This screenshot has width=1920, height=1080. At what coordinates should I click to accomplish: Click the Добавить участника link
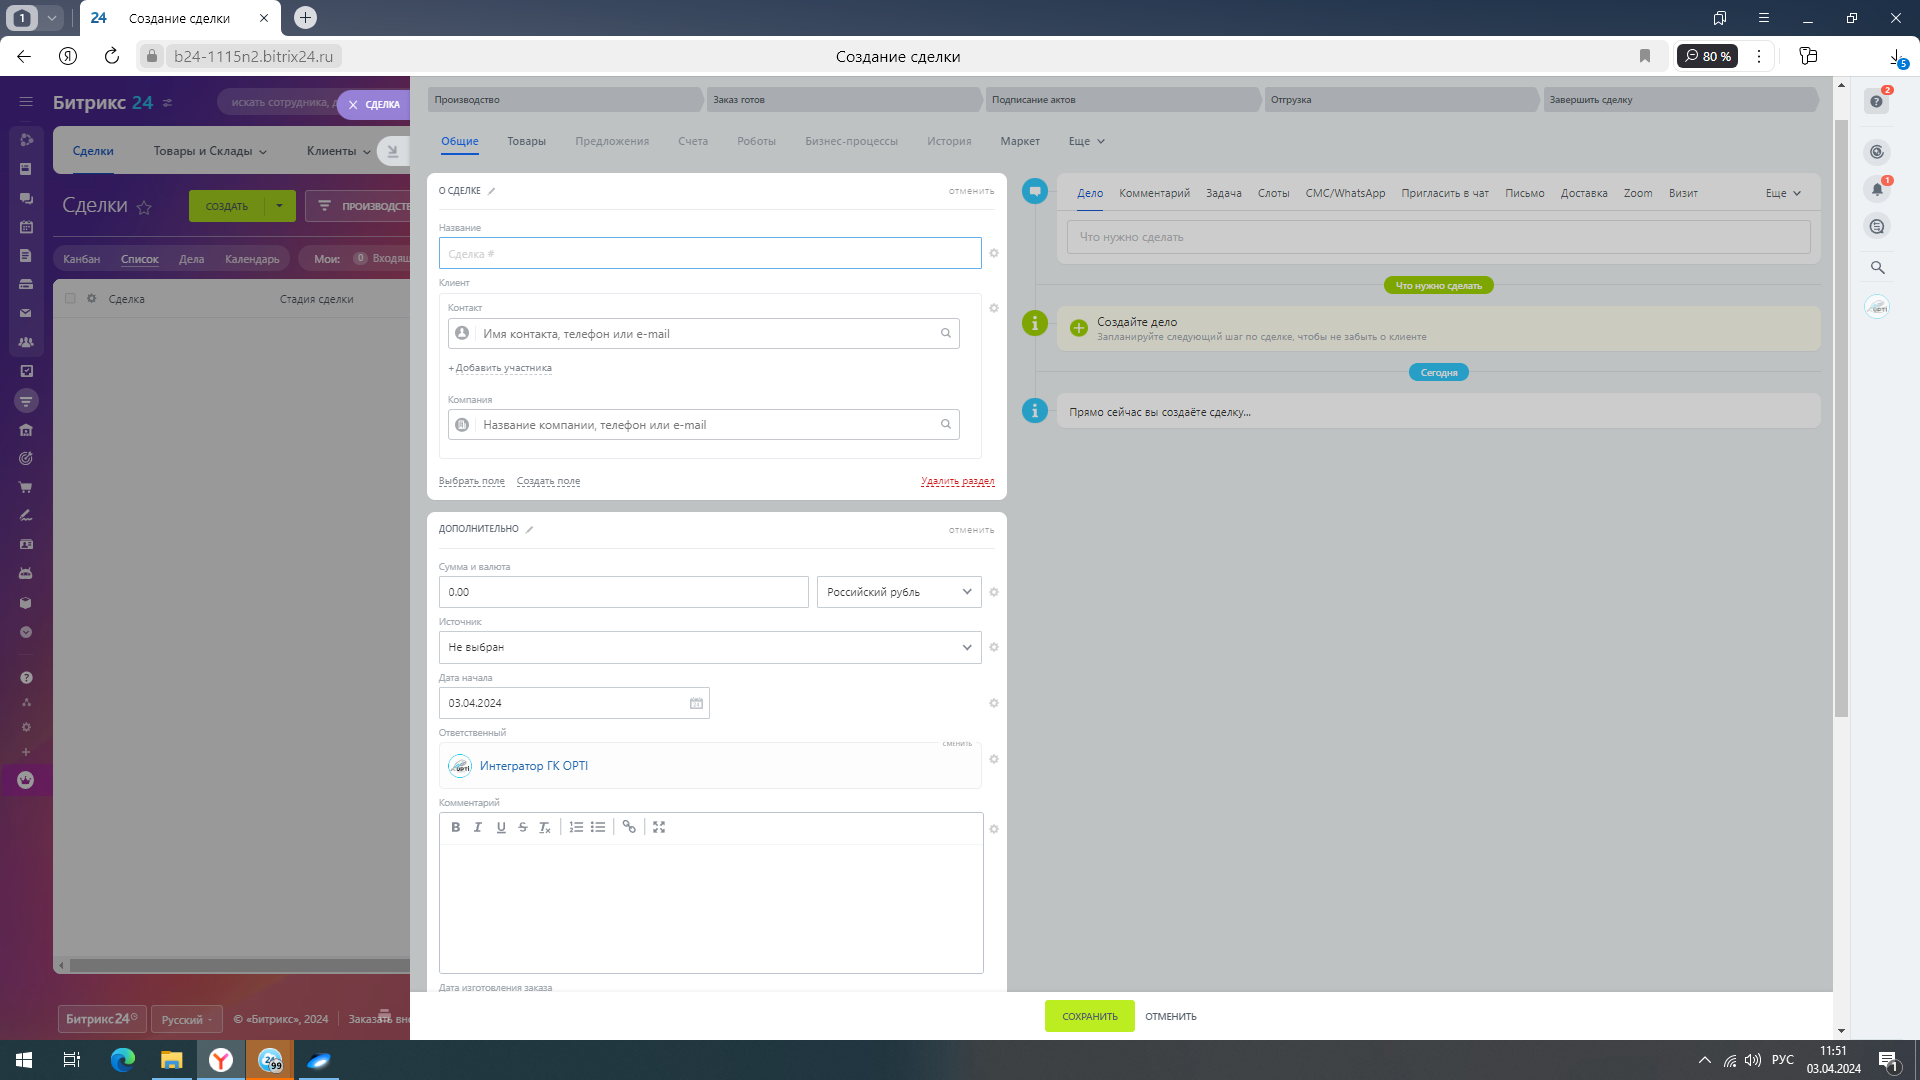pyautogui.click(x=502, y=368)
